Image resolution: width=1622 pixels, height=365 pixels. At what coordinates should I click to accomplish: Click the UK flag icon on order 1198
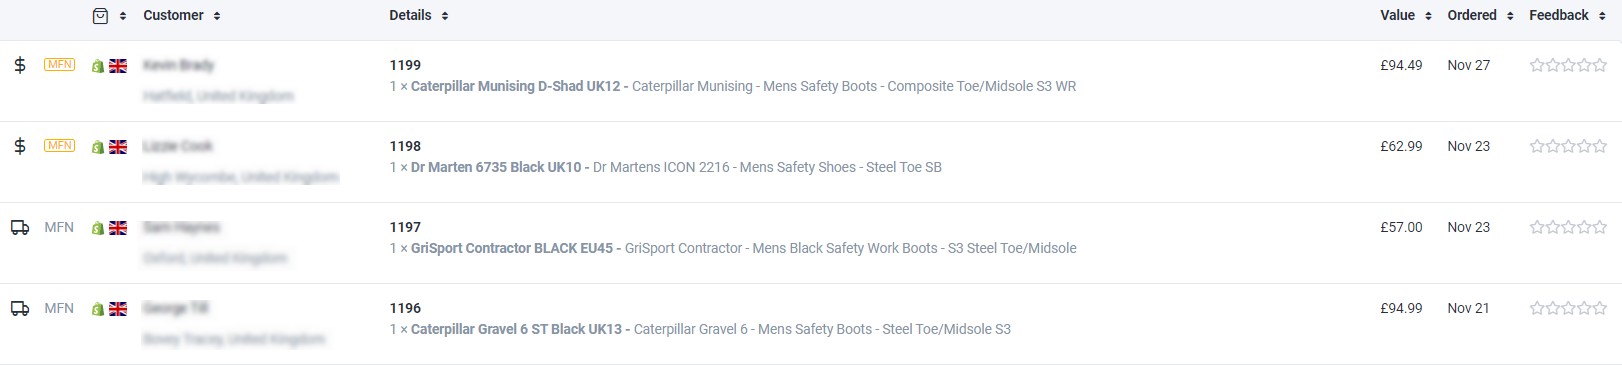118,147
